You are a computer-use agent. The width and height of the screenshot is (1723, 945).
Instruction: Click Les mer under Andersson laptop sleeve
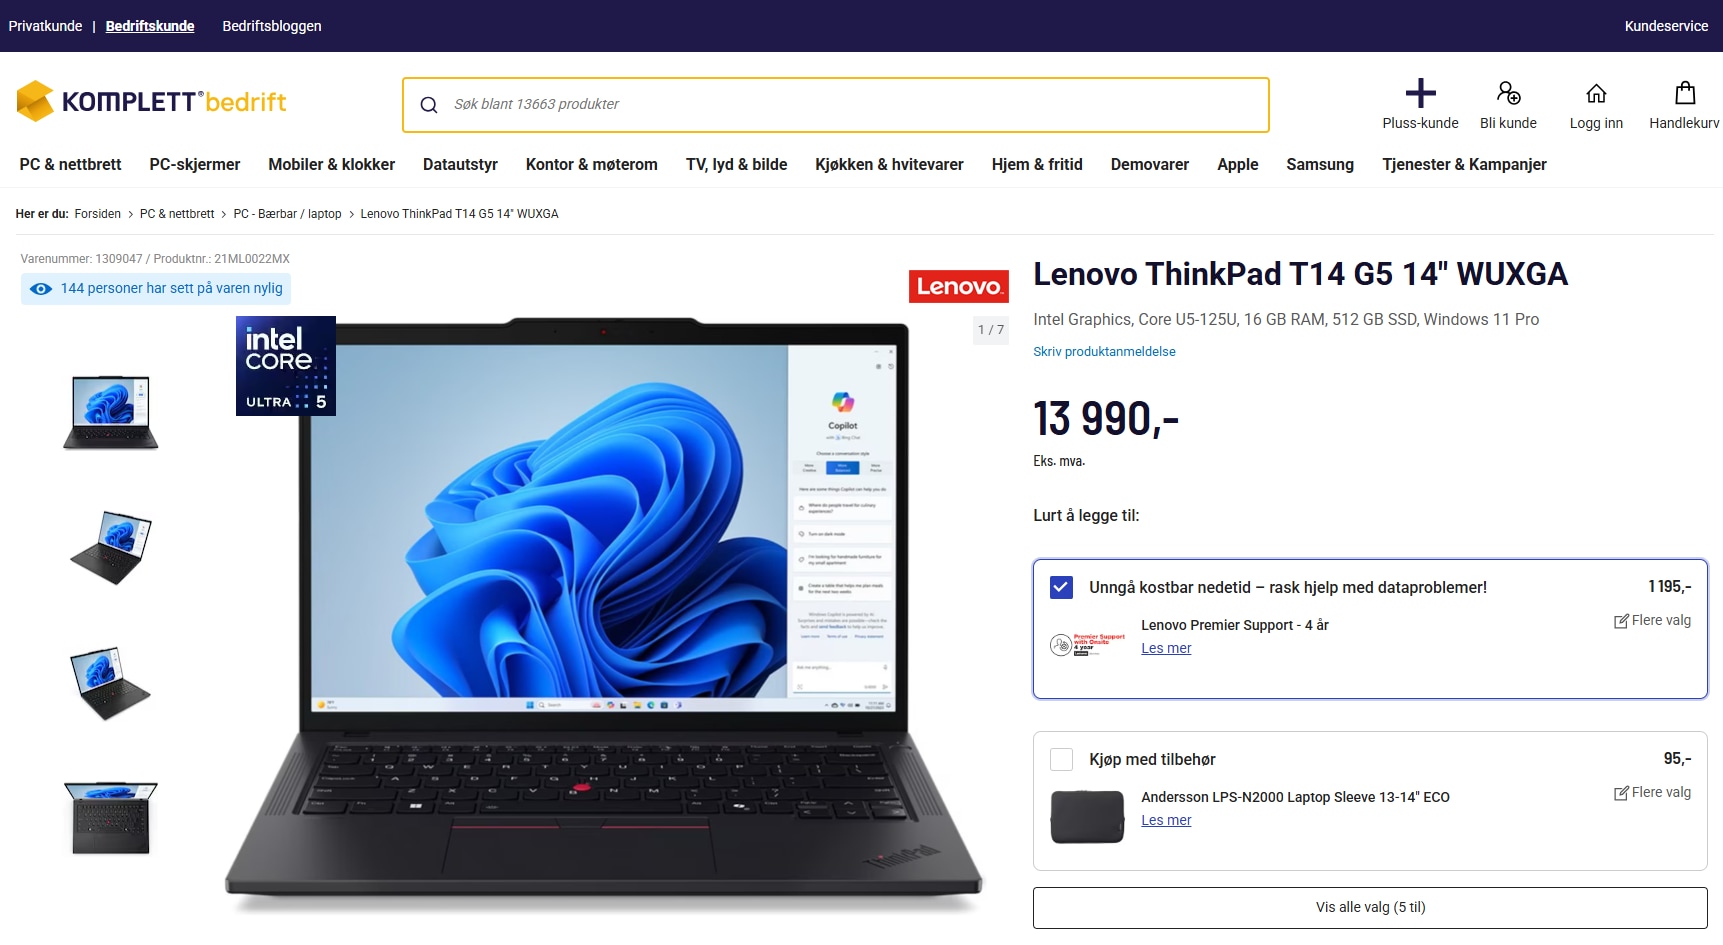[x=1166, y=820]
